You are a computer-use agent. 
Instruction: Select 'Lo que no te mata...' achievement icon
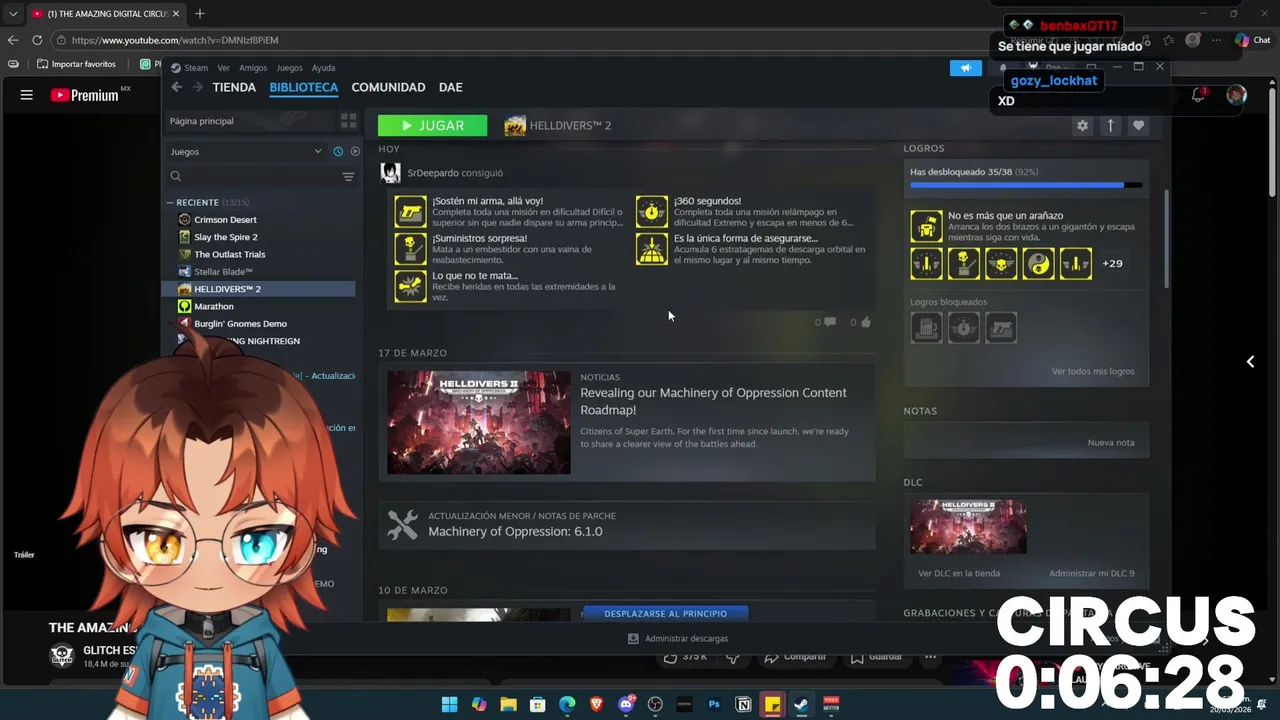click(x=410, y=286)
